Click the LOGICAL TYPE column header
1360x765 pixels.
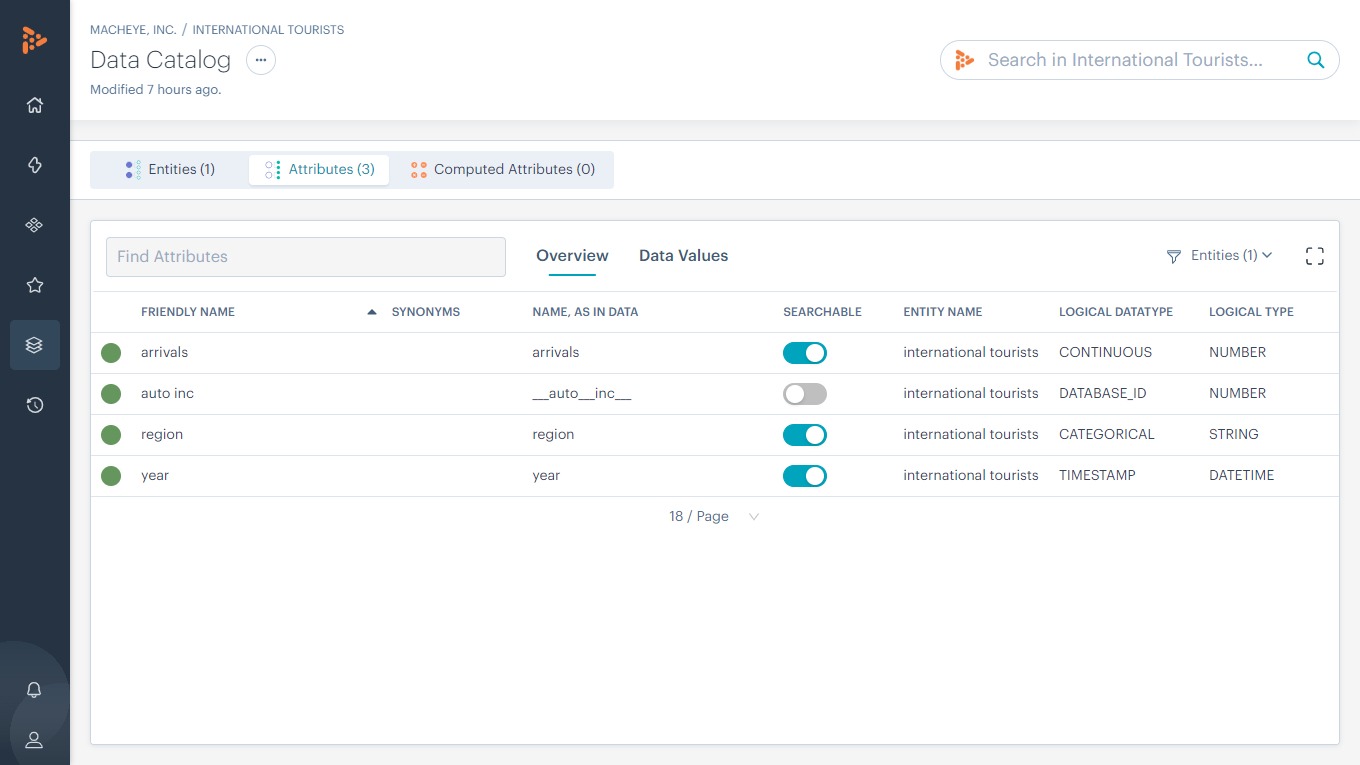(x=1251, y=312)
